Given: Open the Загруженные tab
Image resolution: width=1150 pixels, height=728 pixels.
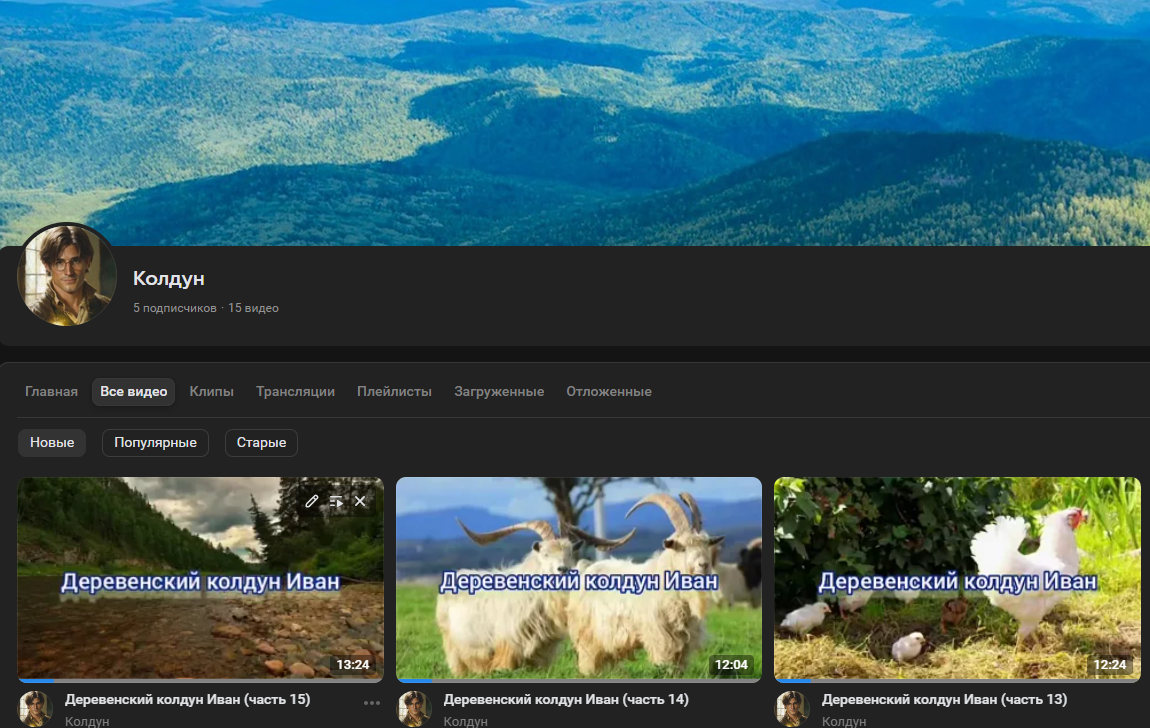Looking at the screenshot, I should 499,391.
